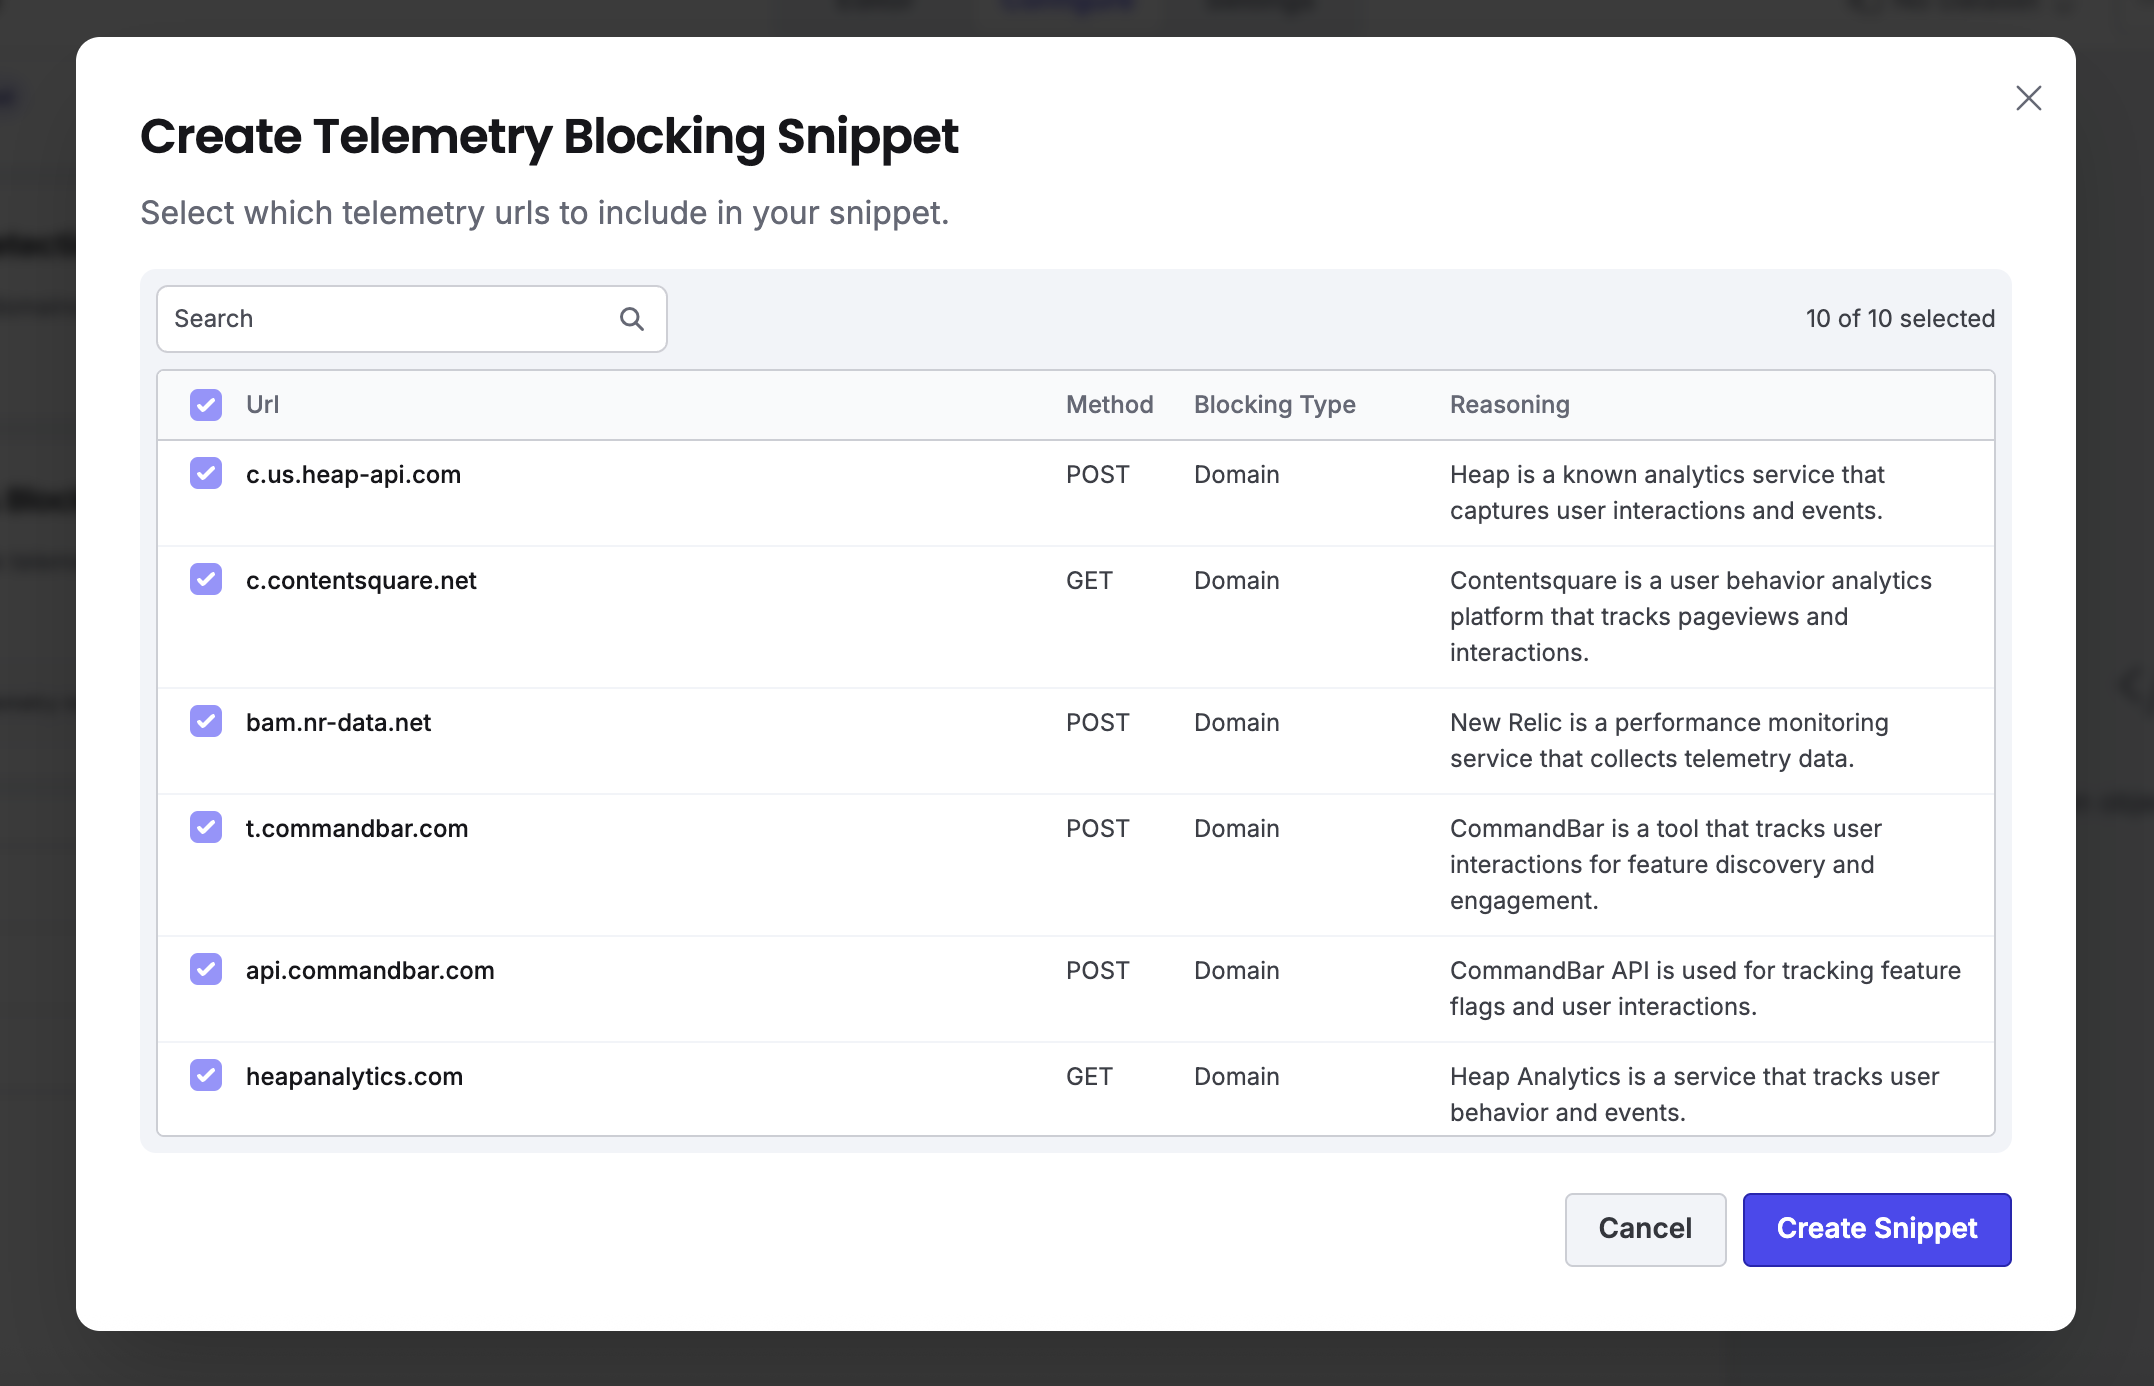Uncheck the bam.nr-data.net row checkbox

(x=206, y=721)
